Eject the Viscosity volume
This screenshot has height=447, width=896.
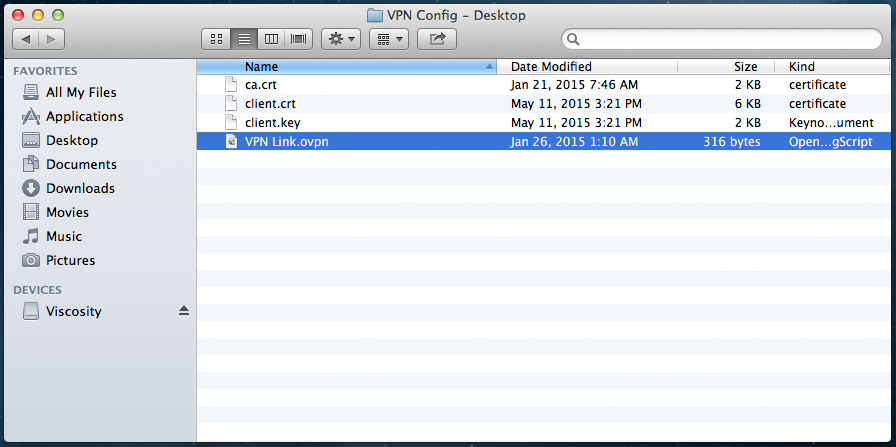point(183,310)
